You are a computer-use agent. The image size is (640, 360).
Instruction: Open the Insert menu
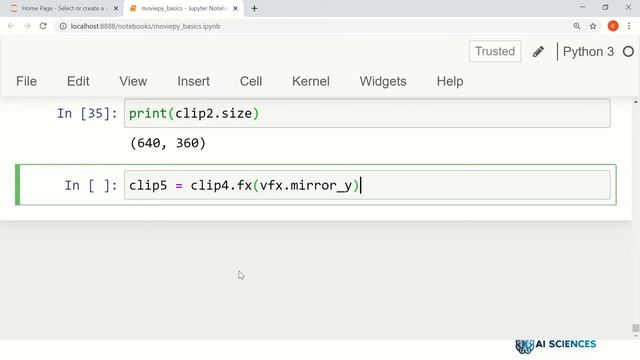[x=193, y=81]
